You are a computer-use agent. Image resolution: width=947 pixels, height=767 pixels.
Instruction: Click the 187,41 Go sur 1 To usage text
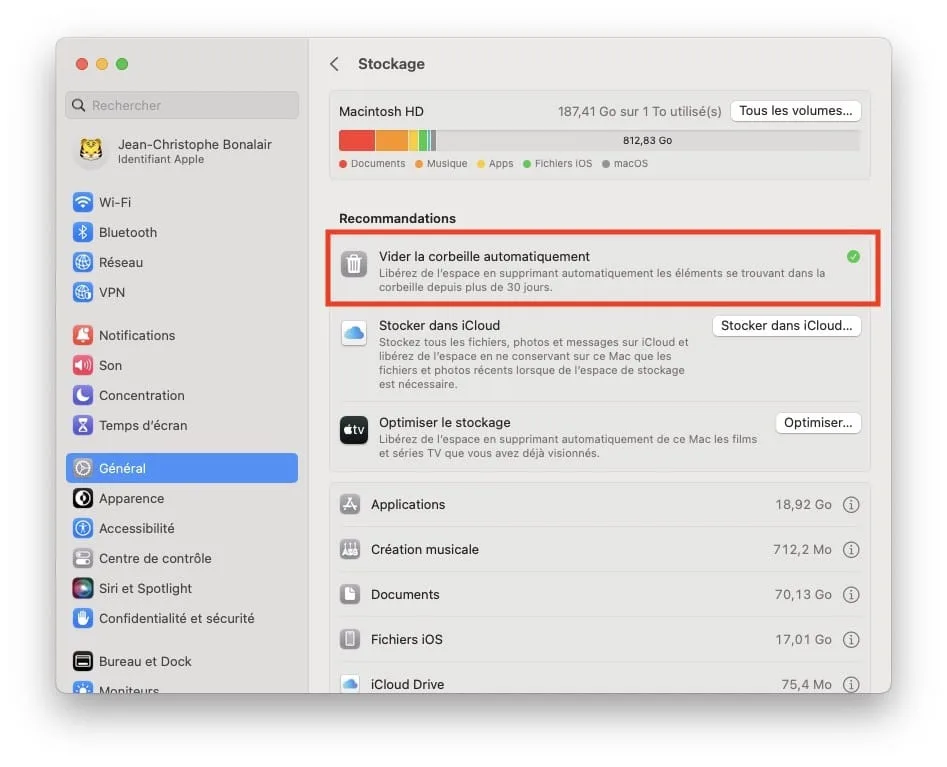(x=640, y=112)
